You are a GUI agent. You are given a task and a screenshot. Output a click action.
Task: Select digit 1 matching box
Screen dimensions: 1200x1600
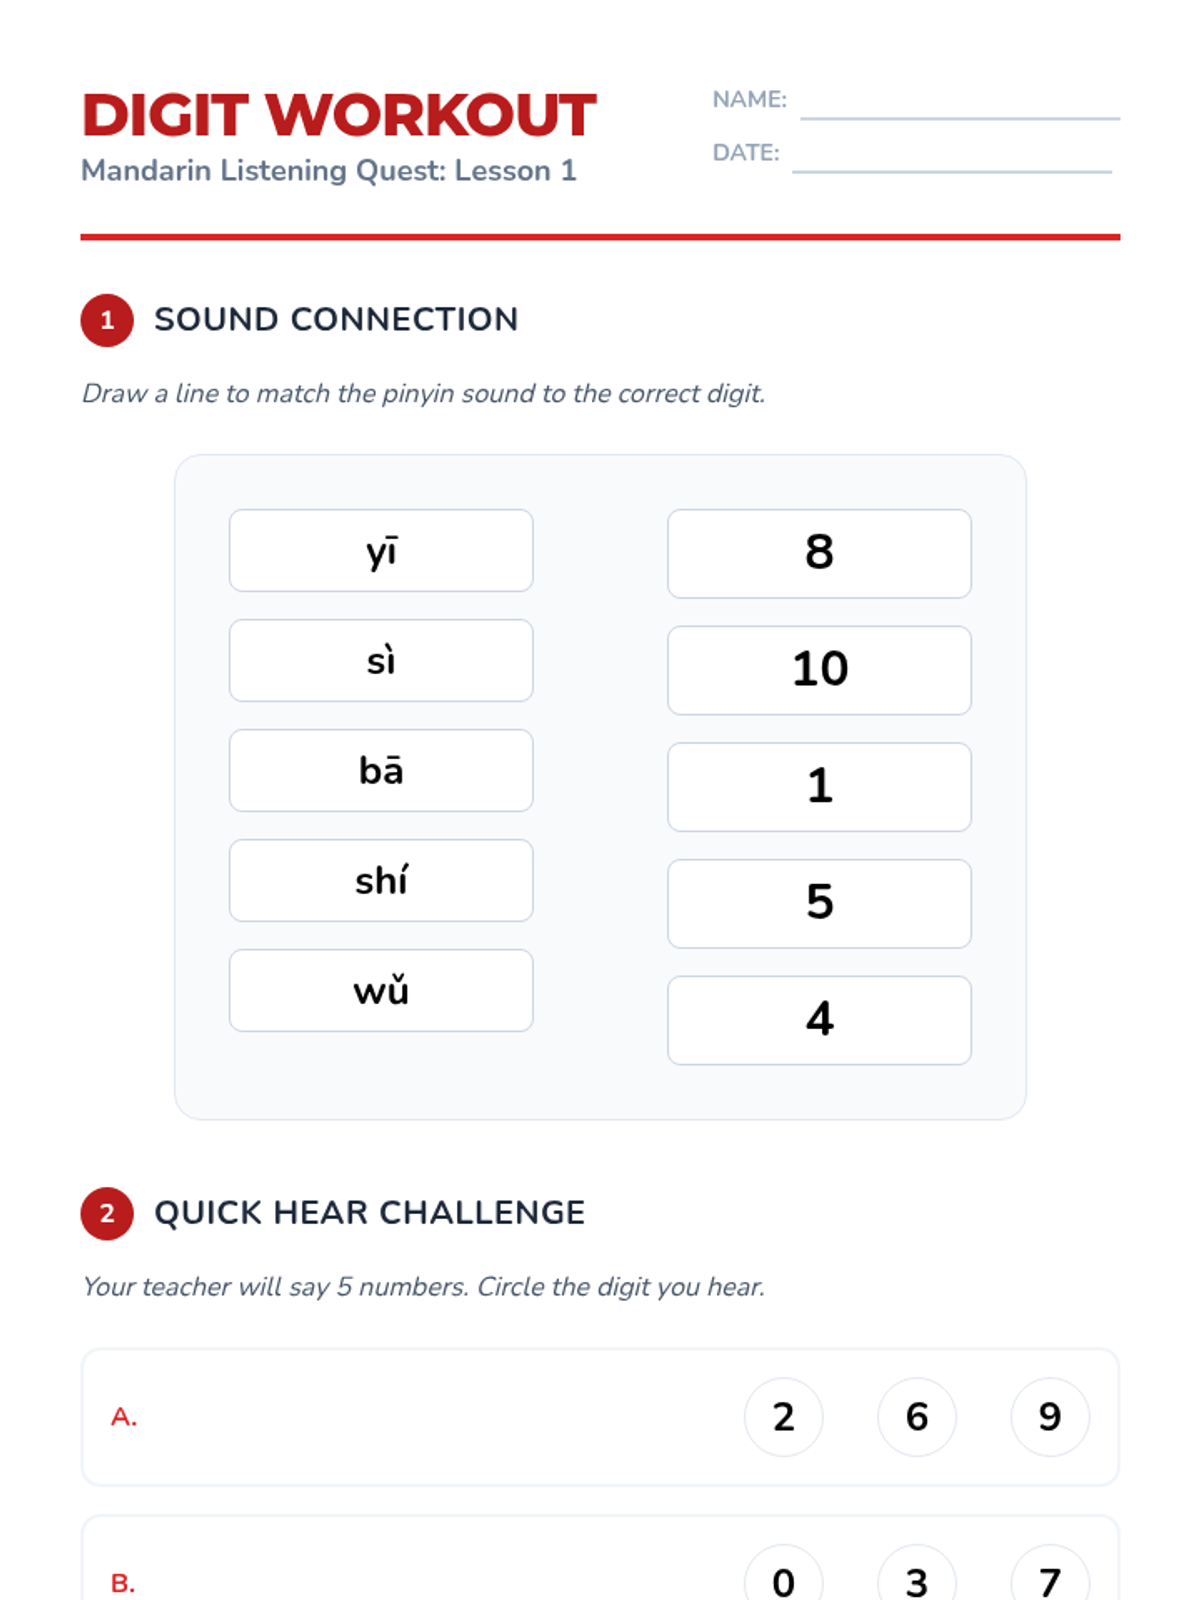819,787
